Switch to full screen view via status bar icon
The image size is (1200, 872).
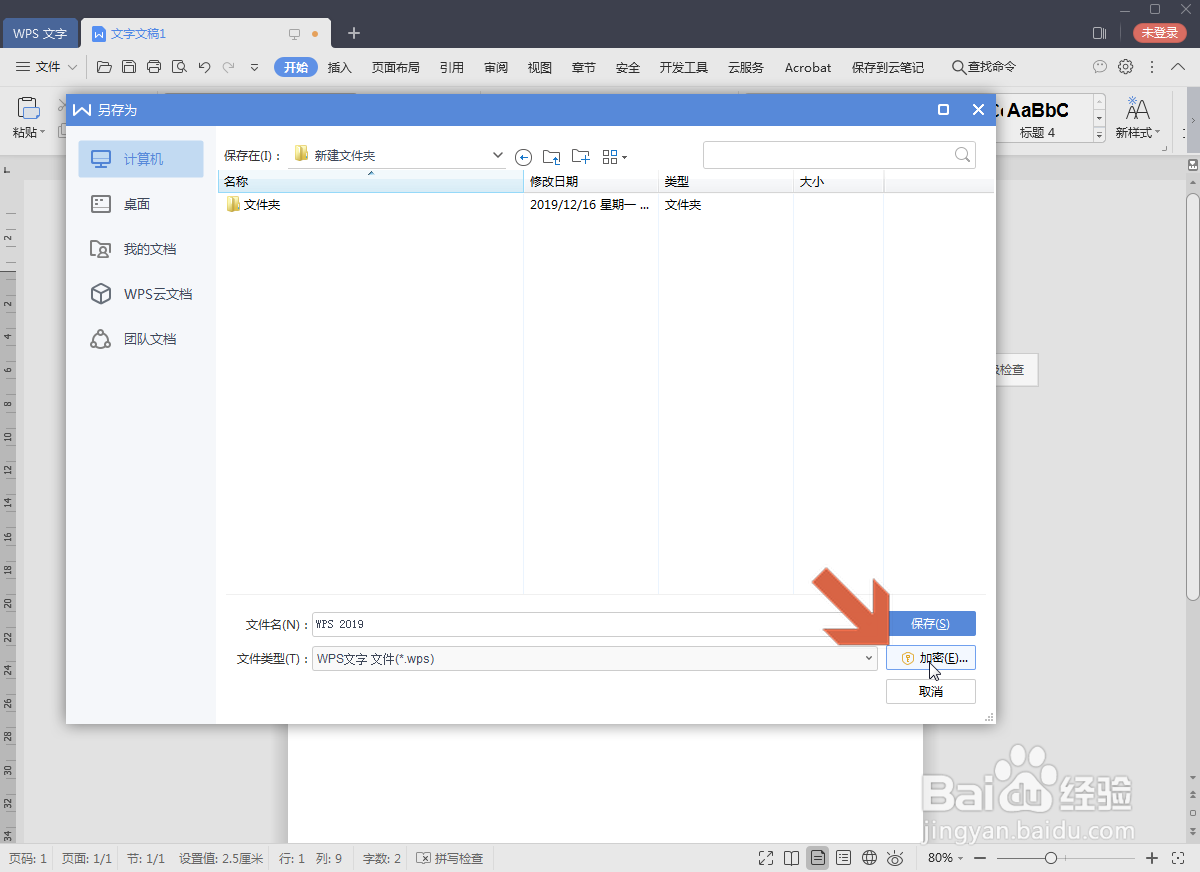click(x=765, y=857)
